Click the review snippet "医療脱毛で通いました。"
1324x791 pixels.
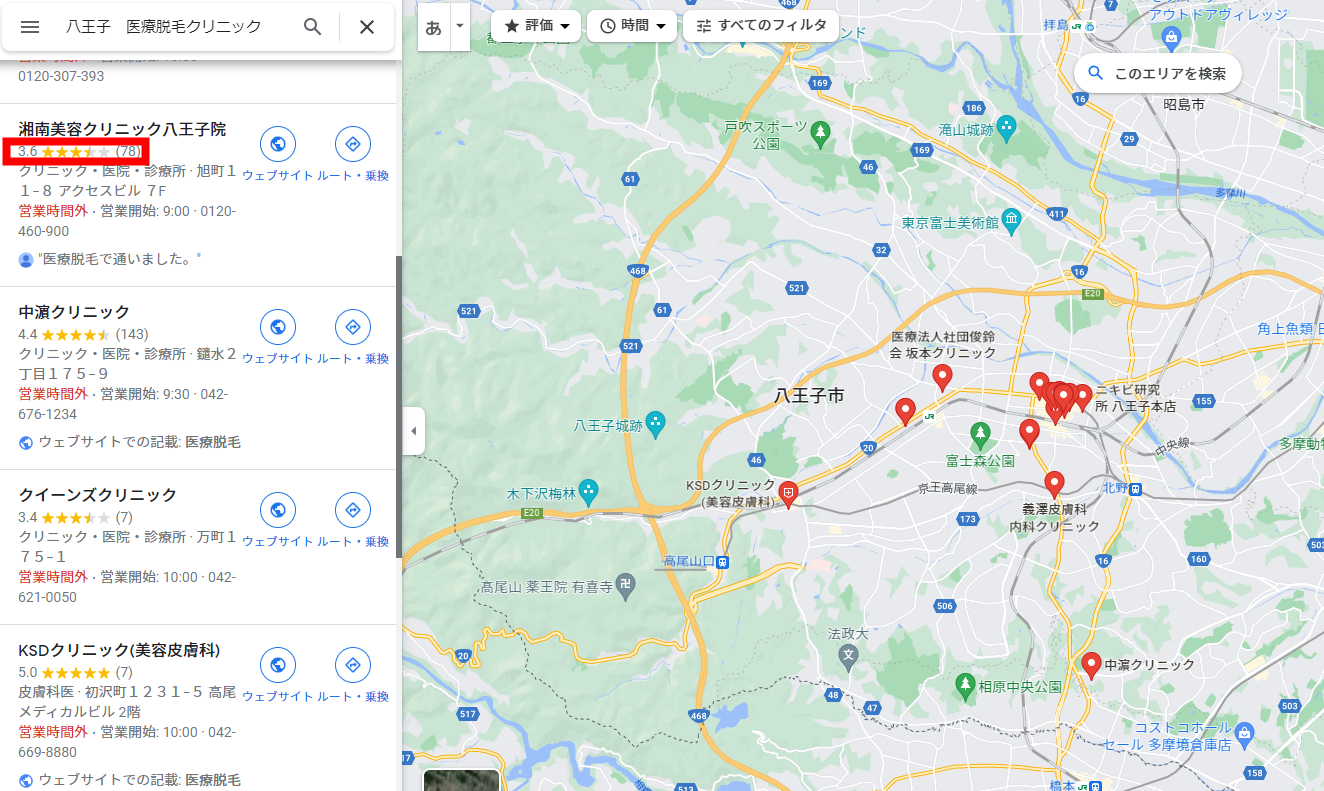(x=120, y=259)
